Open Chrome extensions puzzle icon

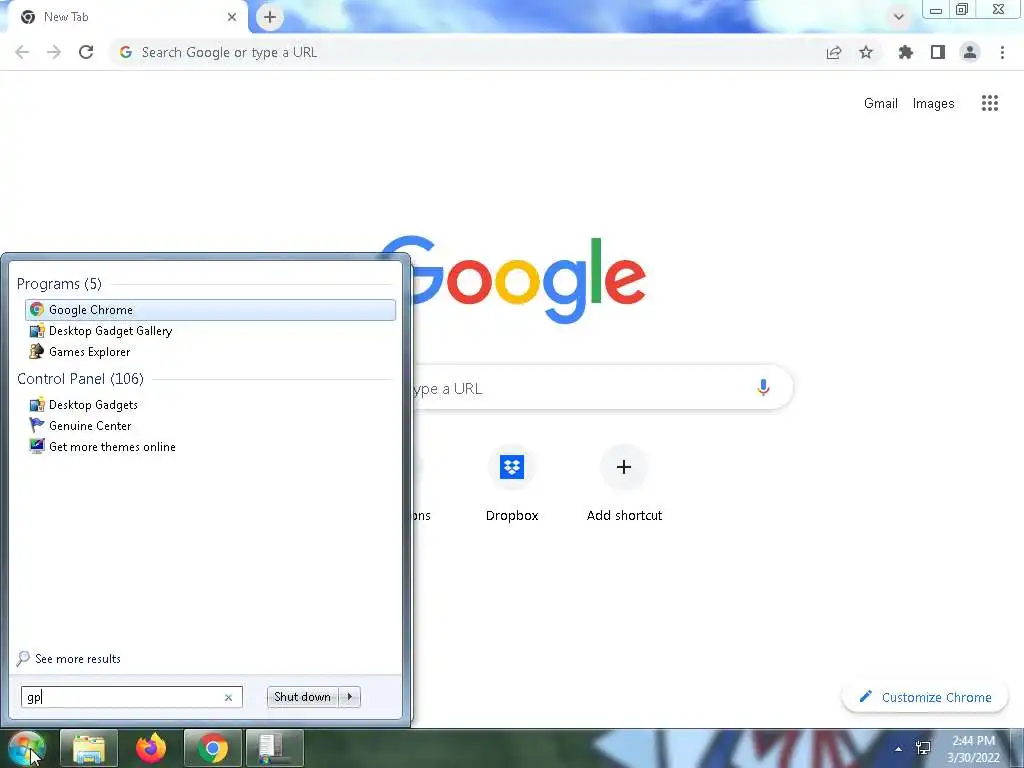point(906,52)
